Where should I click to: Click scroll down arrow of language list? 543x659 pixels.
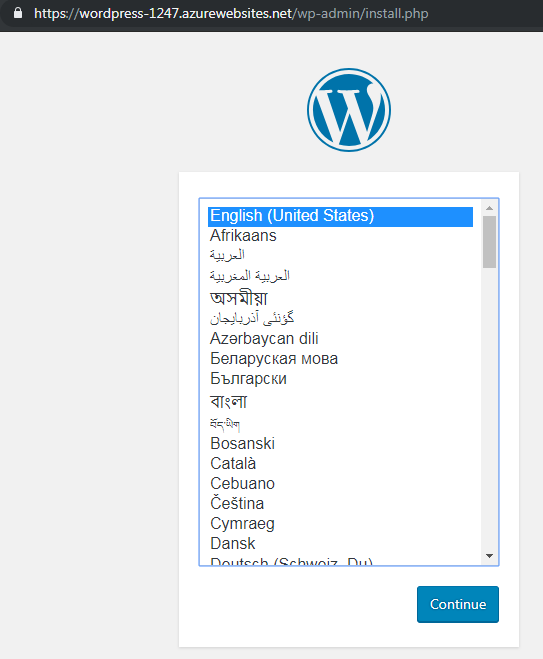pos(489,556)
